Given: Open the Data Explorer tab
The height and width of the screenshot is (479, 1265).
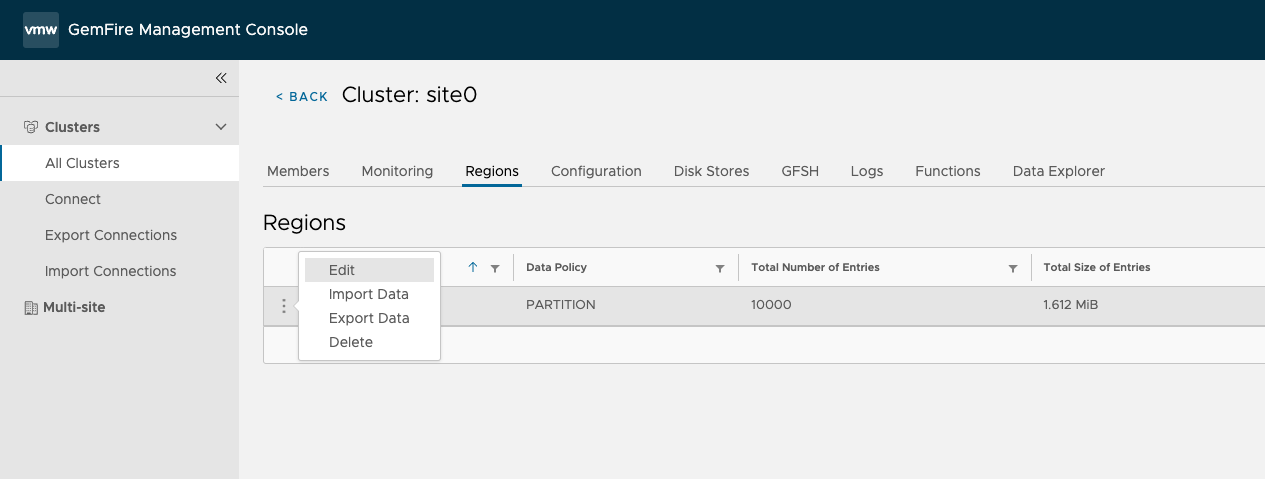Looking at the screenshot, I should pyautogui.click(x=1059, y=171).
